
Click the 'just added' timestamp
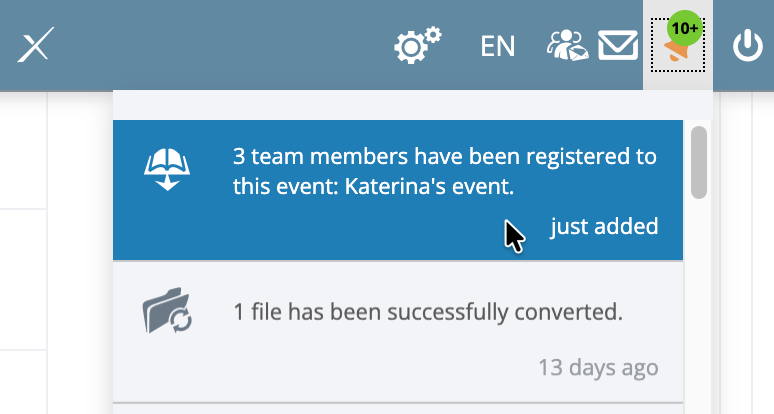pyautogui.click(x=604, y=226)
